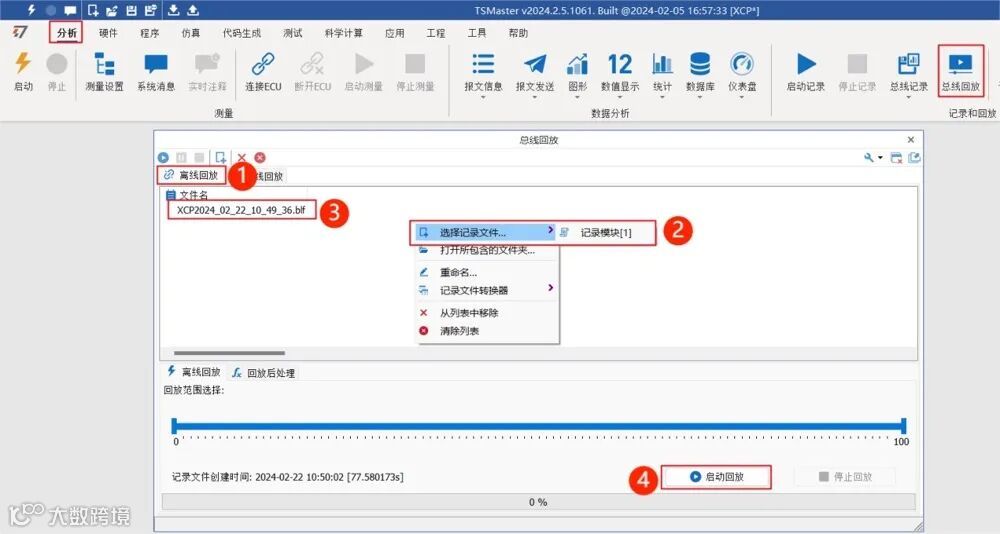1000x534 pixels.
Task: Click the 启动 lightning icon in the ribbon
Action: pos(23,64)
